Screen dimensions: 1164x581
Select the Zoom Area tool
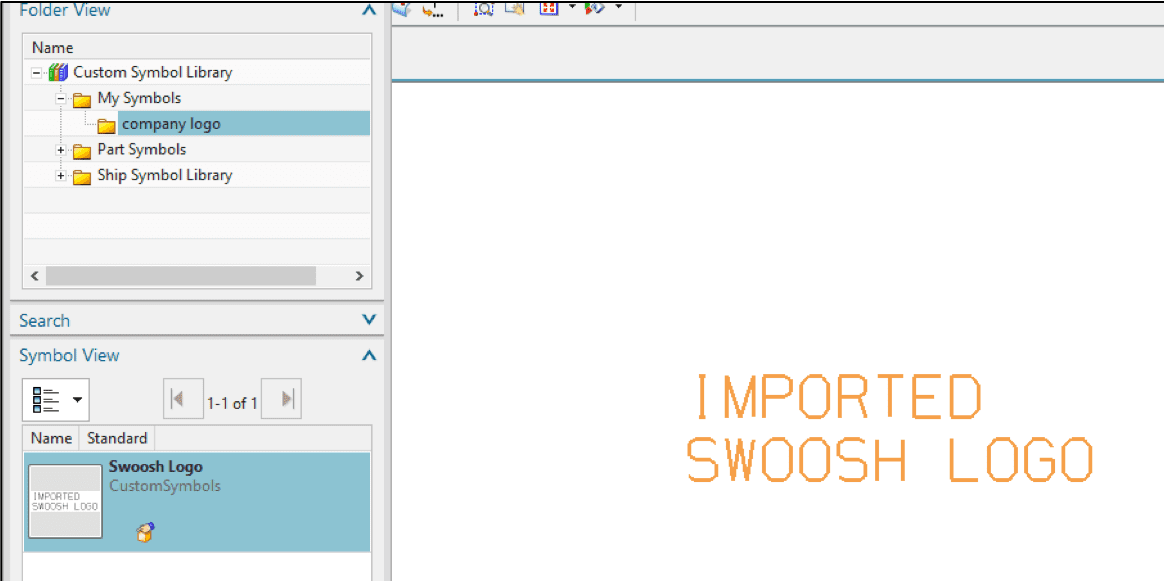point(483,9)
